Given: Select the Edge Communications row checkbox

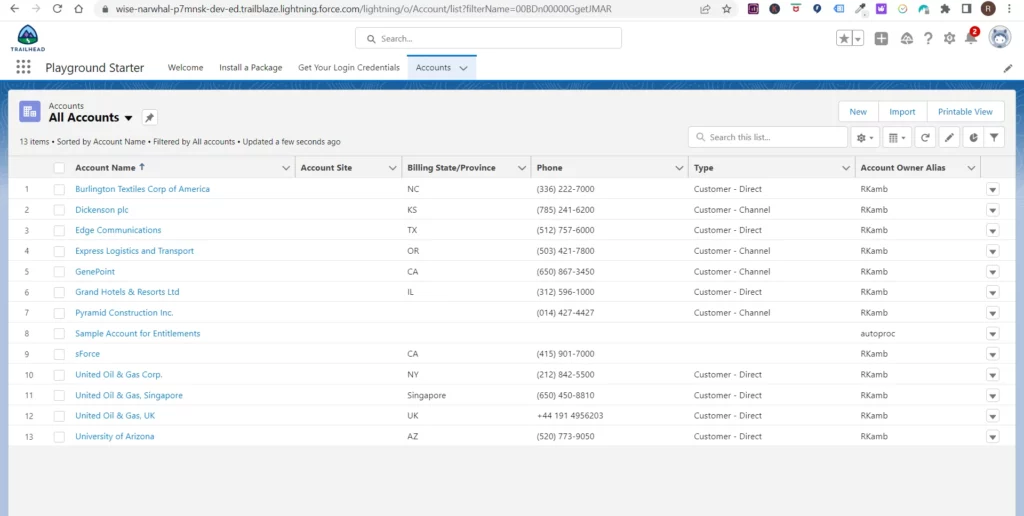Looking at the screenshot, I should pos(59,231).
